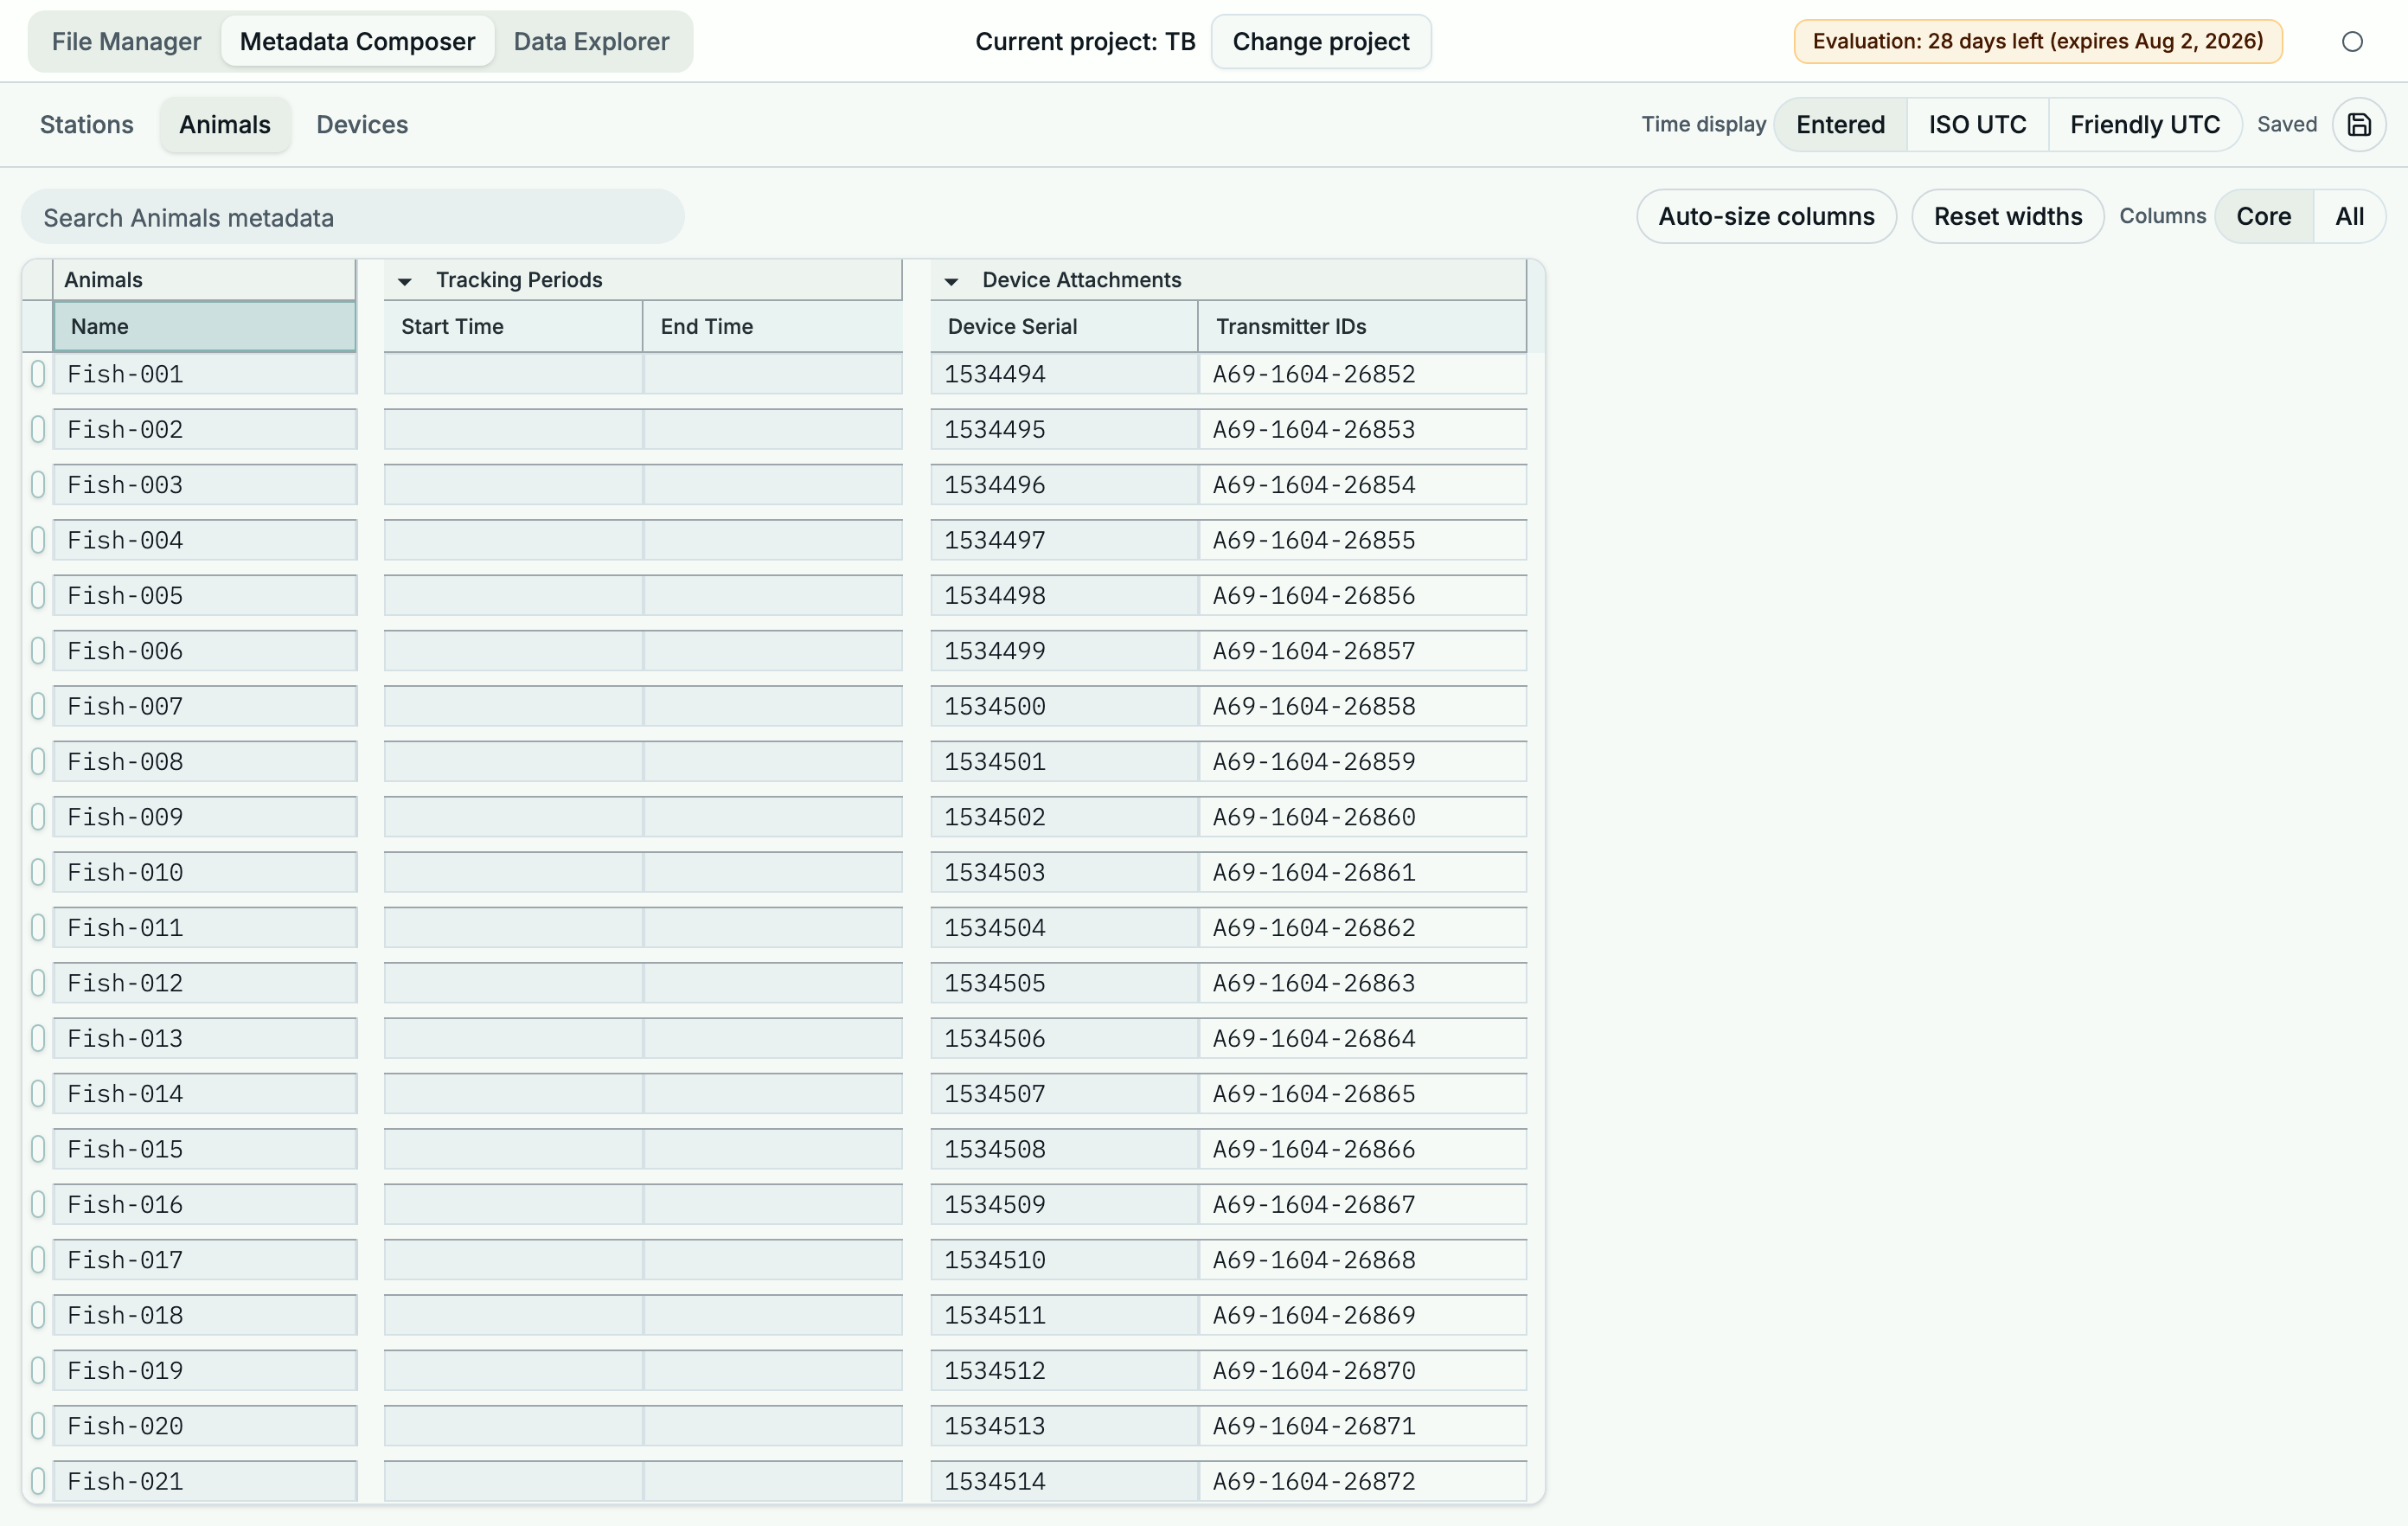2408x1526 pixels.
Task: Click transmitter ID A69-1604-26866
Action: tap(1362, 1149)
